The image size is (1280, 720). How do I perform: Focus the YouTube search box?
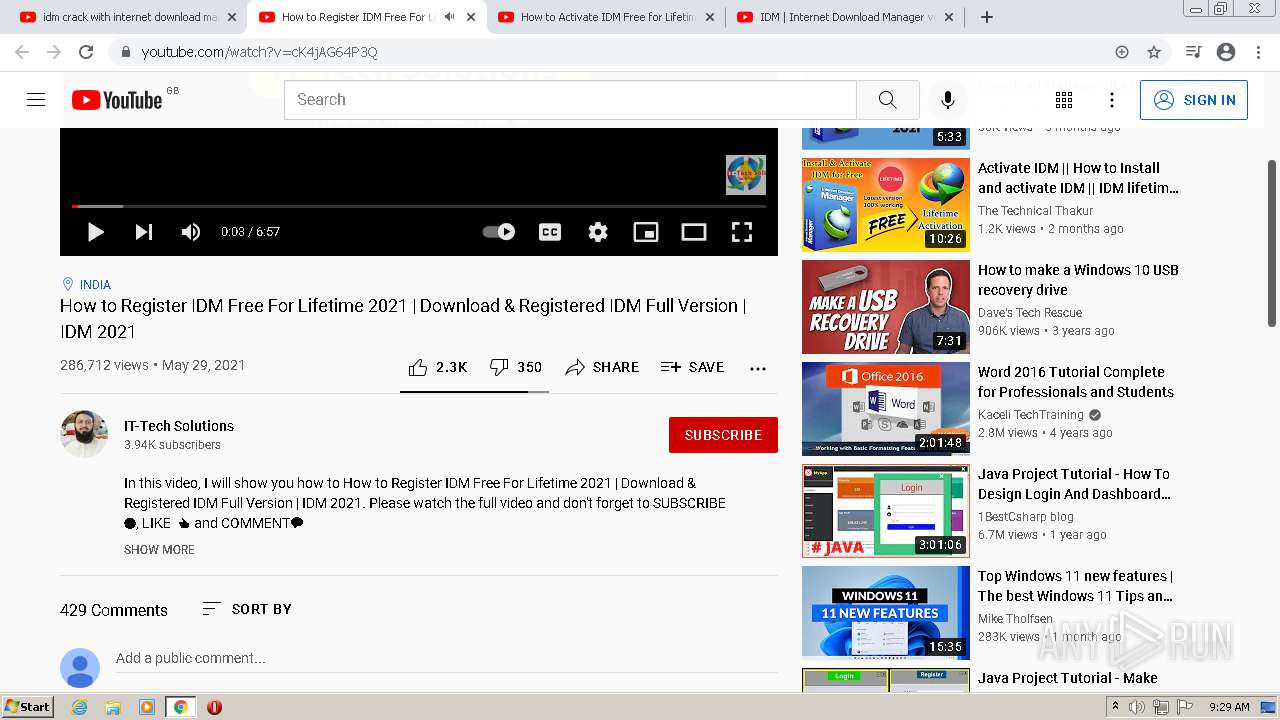coord(570,100)
